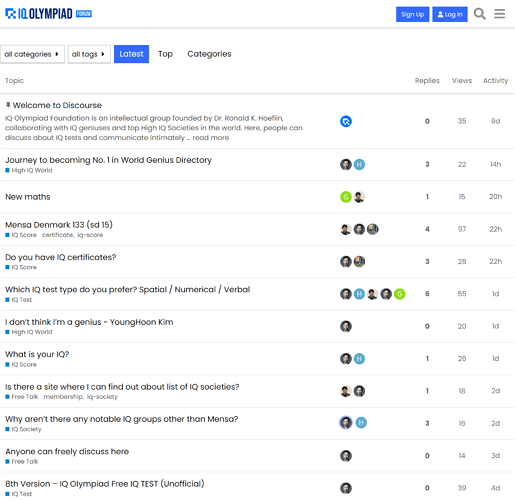Click the membership tag under Is there a site

tap(63, 397)
